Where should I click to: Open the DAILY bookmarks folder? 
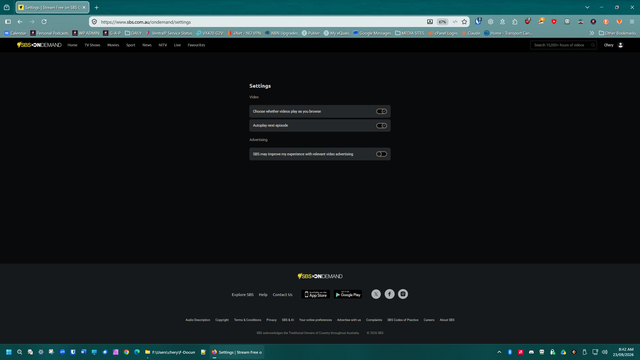click(x=133, y=33)
